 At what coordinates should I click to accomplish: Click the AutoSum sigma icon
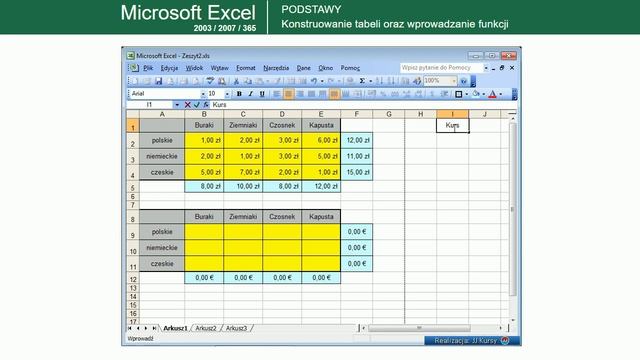click(362, 81)
